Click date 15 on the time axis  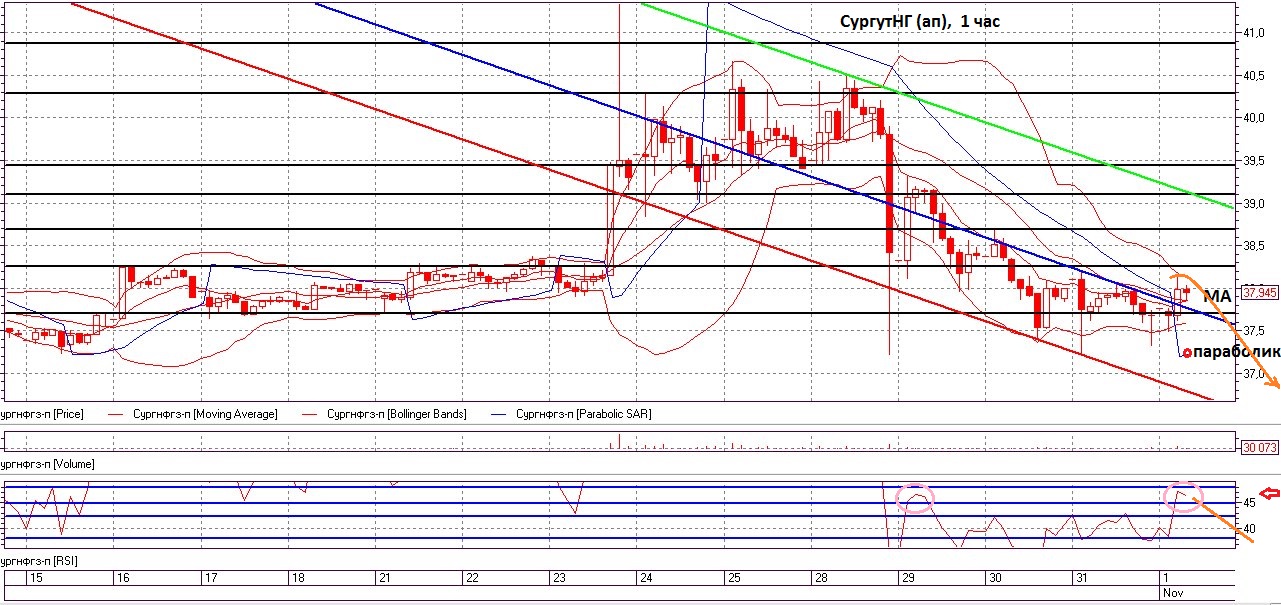click(36, 579)
